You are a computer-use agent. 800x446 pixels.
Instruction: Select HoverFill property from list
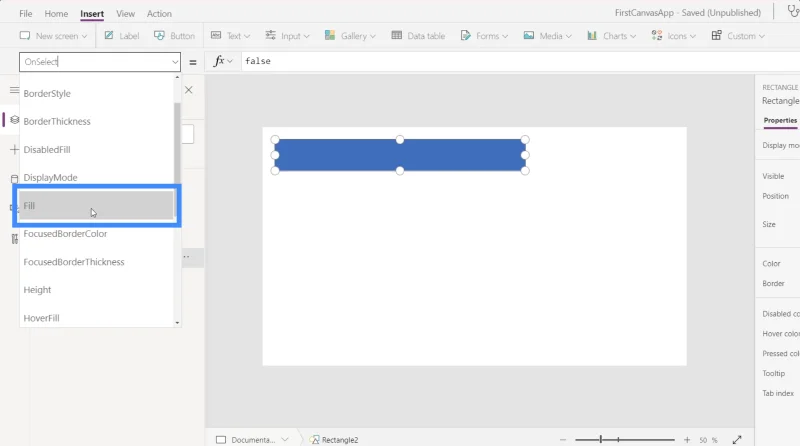point(97,318)
